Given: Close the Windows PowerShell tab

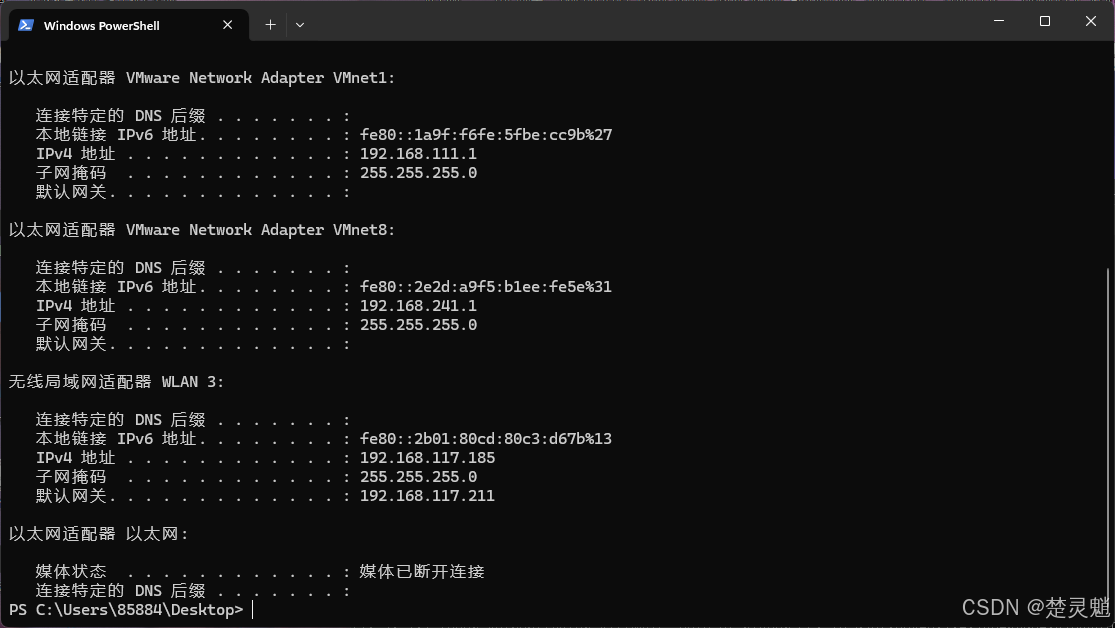Looking at the screenshot, I should click(228, 25).
